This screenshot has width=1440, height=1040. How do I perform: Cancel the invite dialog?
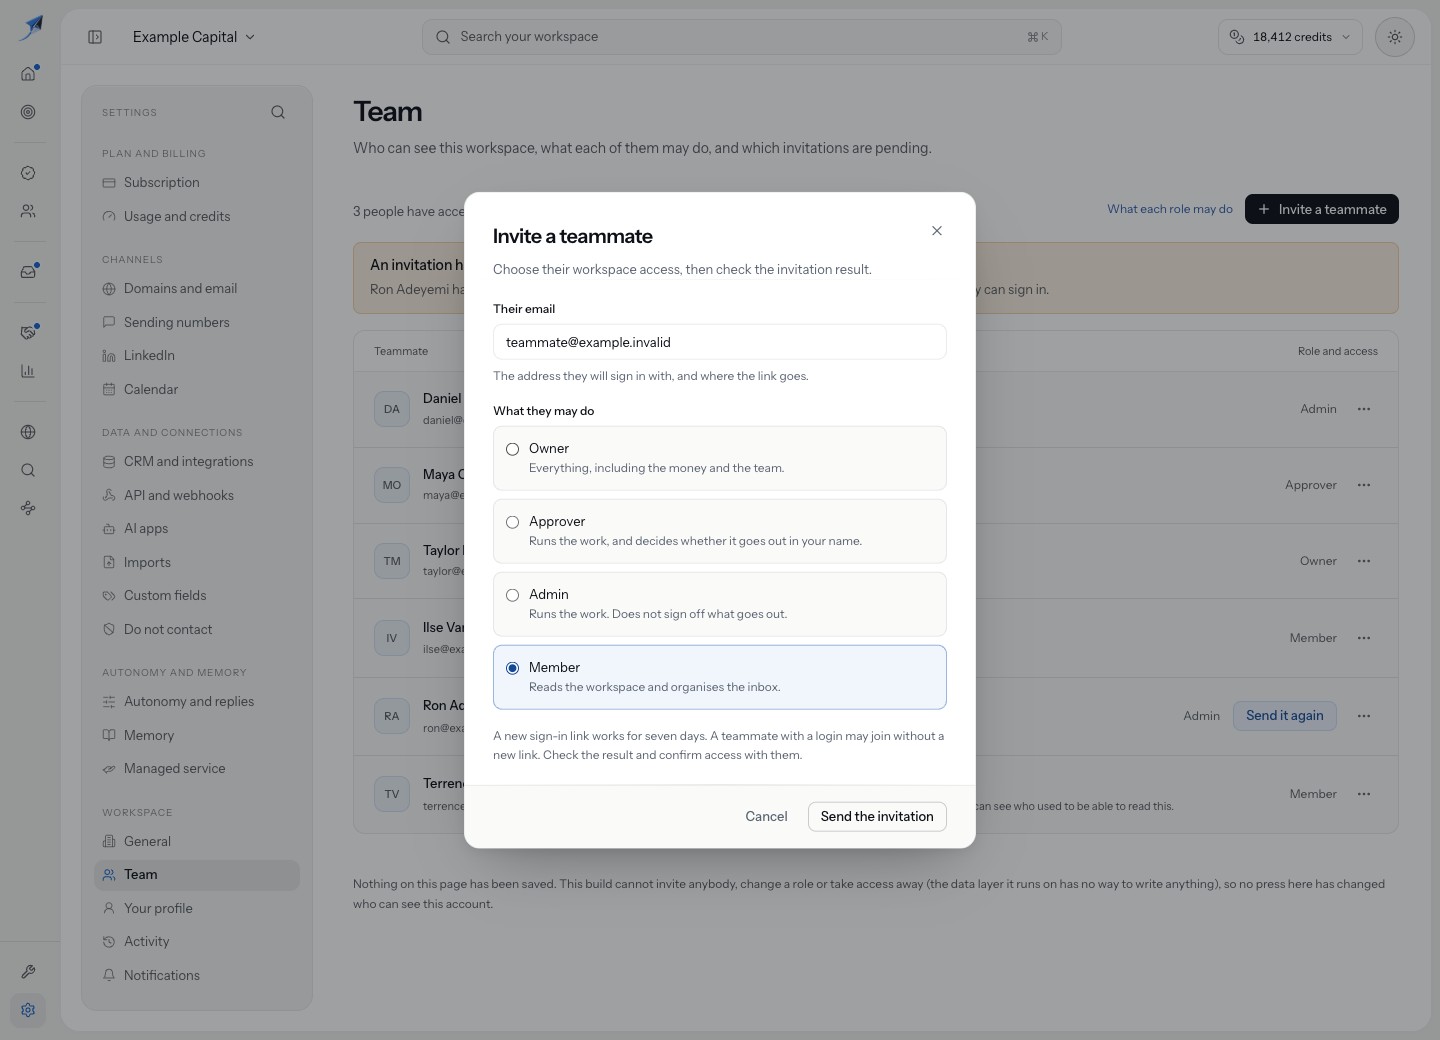766,816
